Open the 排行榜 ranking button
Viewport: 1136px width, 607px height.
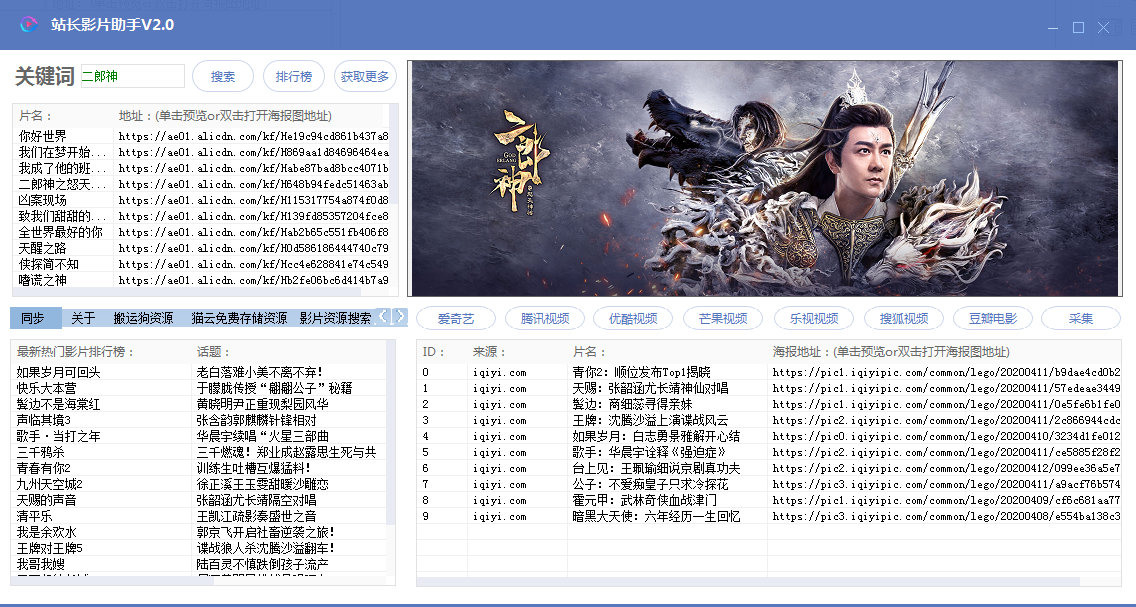293,76
